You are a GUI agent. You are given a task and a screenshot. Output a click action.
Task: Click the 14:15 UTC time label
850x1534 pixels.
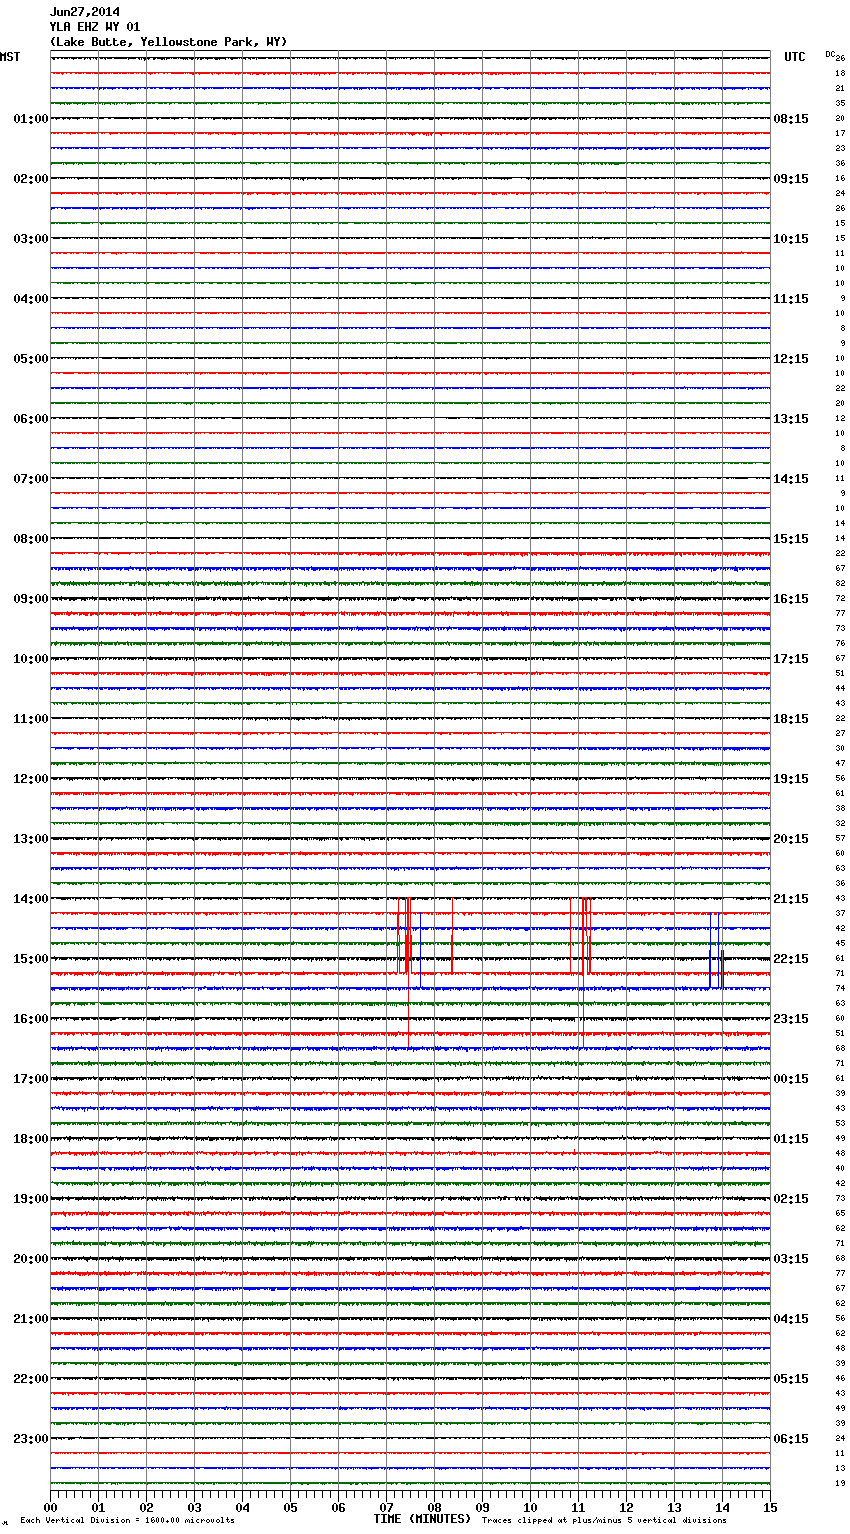click(791, 479)
